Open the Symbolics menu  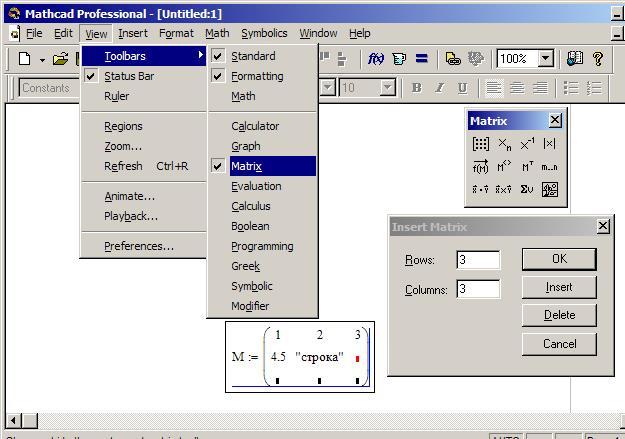264,33
